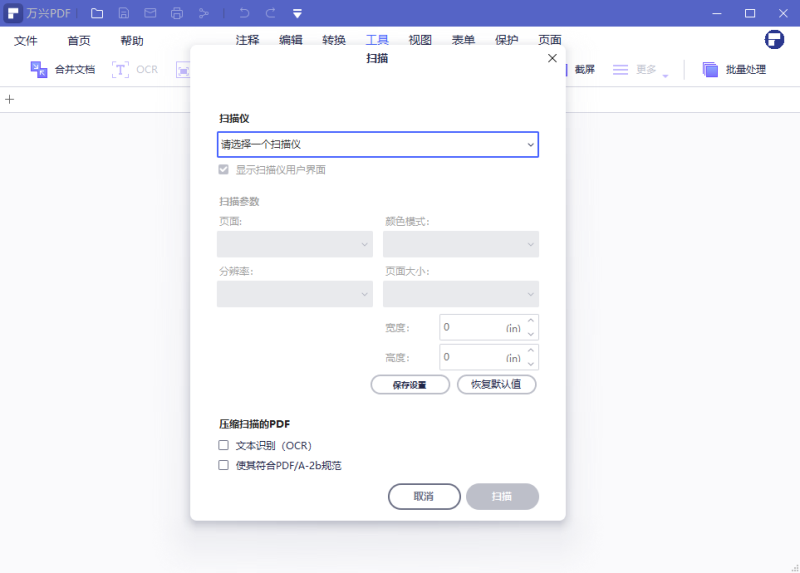800x573 pixels.
Task: Click the OCR tool icon
Action: [x=120, y=69]
